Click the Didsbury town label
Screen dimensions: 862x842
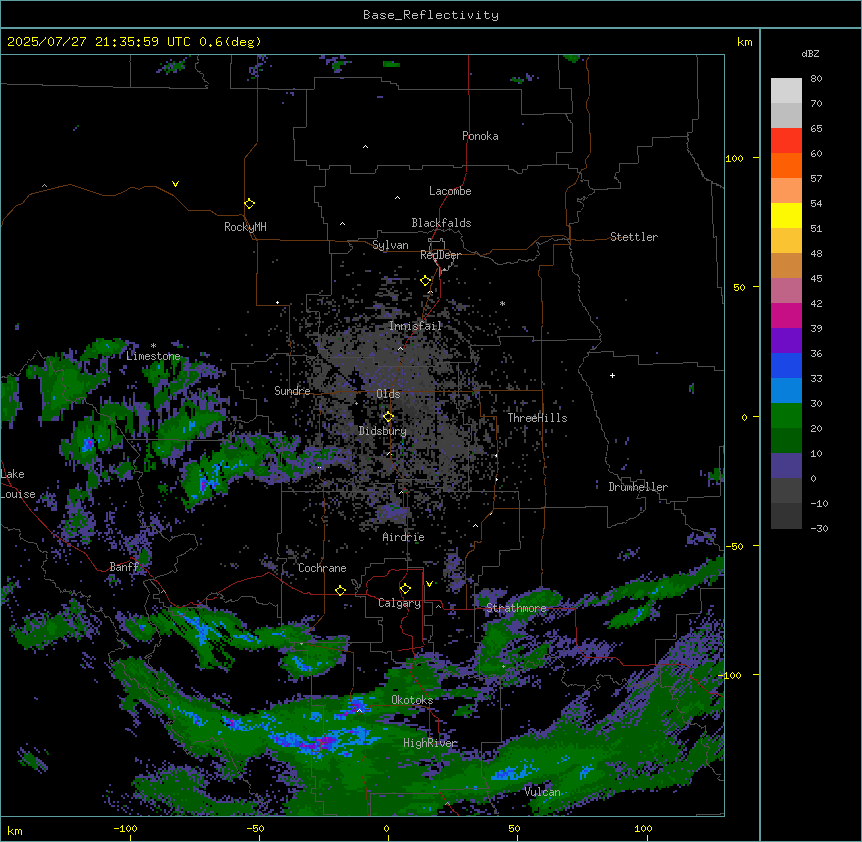pos(383,431)
